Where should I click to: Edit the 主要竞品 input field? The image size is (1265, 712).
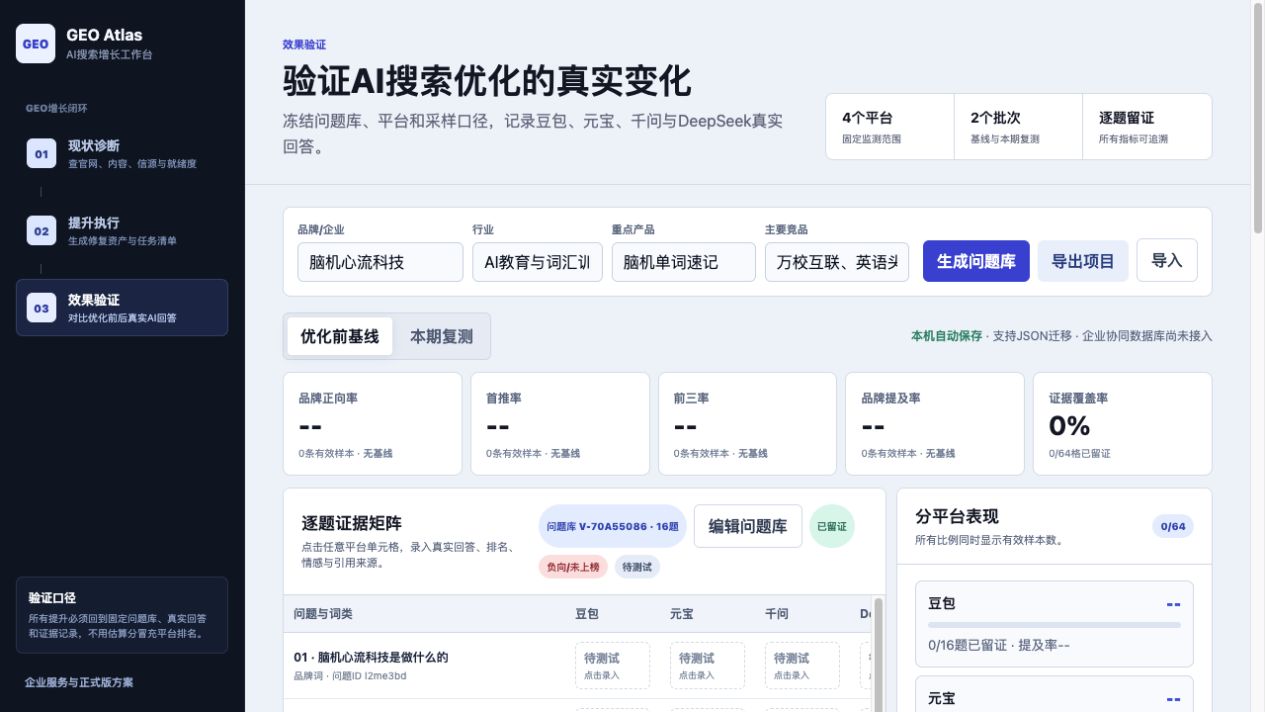tap(837, 262)
